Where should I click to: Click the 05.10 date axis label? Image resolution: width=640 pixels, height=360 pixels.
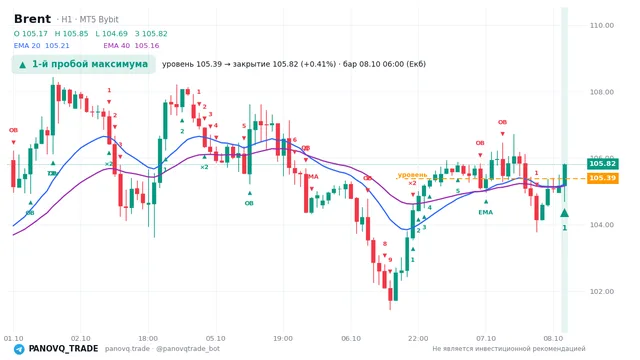coord(216,338)
